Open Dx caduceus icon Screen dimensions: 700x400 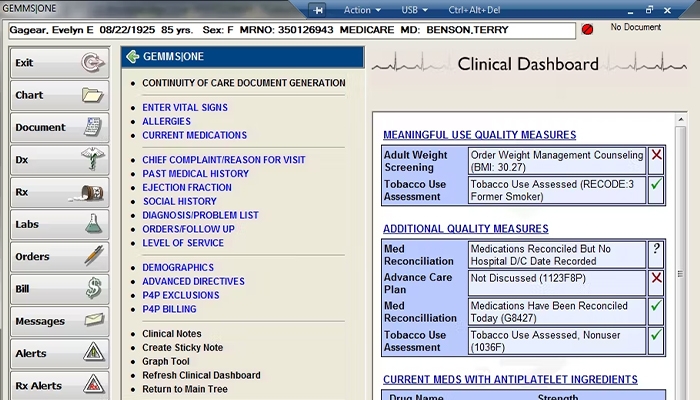click(x=93, y=159)
